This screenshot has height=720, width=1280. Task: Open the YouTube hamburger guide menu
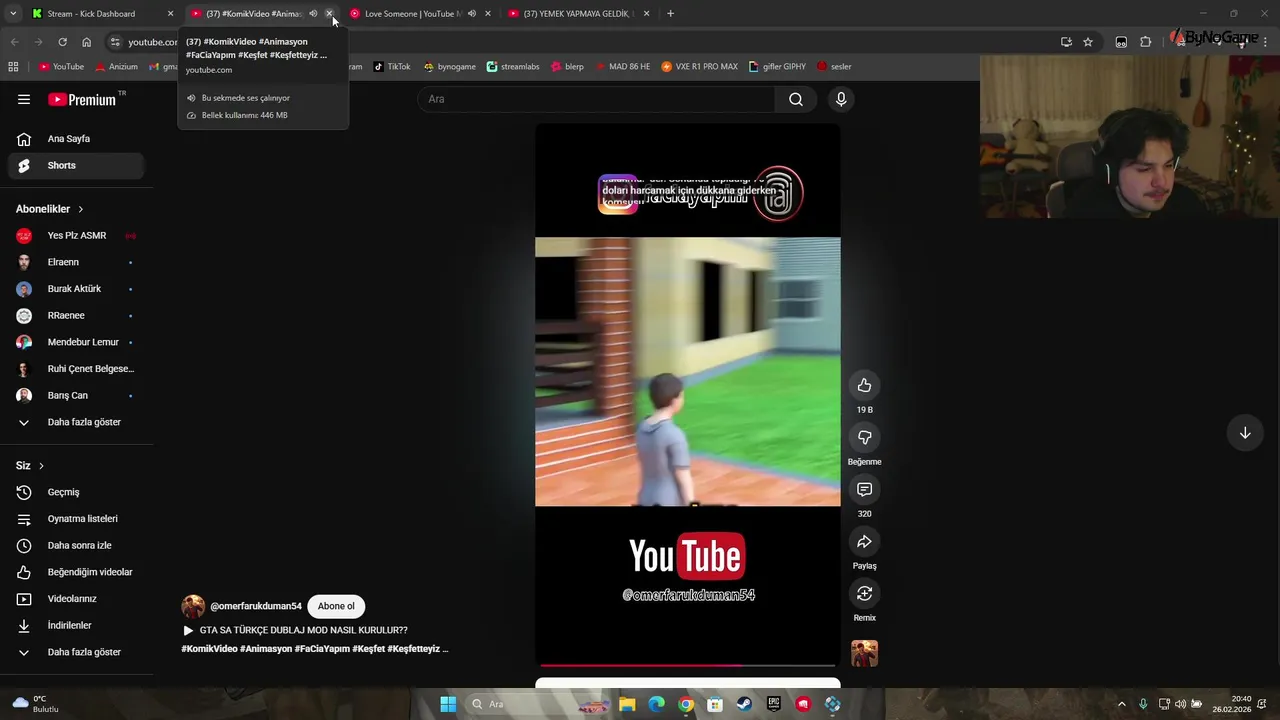point(24,99)
